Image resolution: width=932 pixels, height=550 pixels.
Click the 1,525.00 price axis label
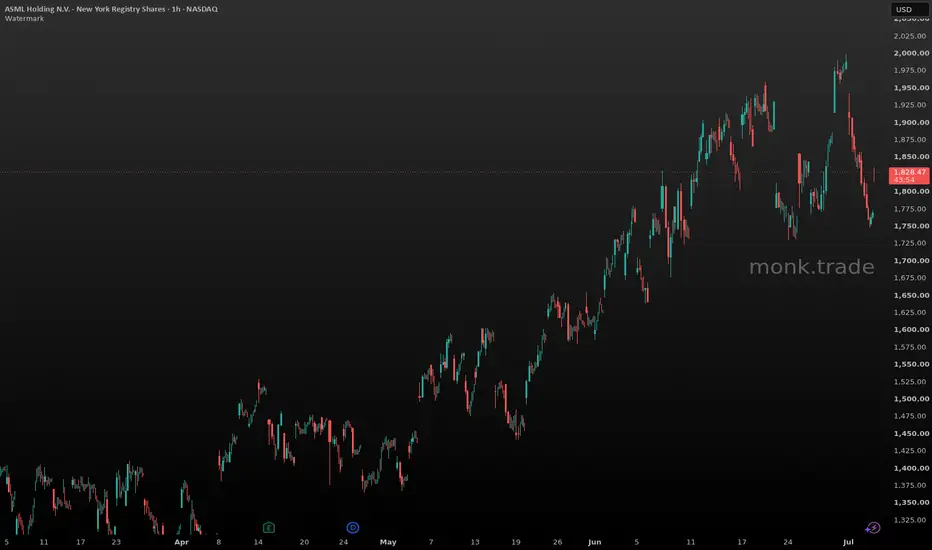coord(910,382)
